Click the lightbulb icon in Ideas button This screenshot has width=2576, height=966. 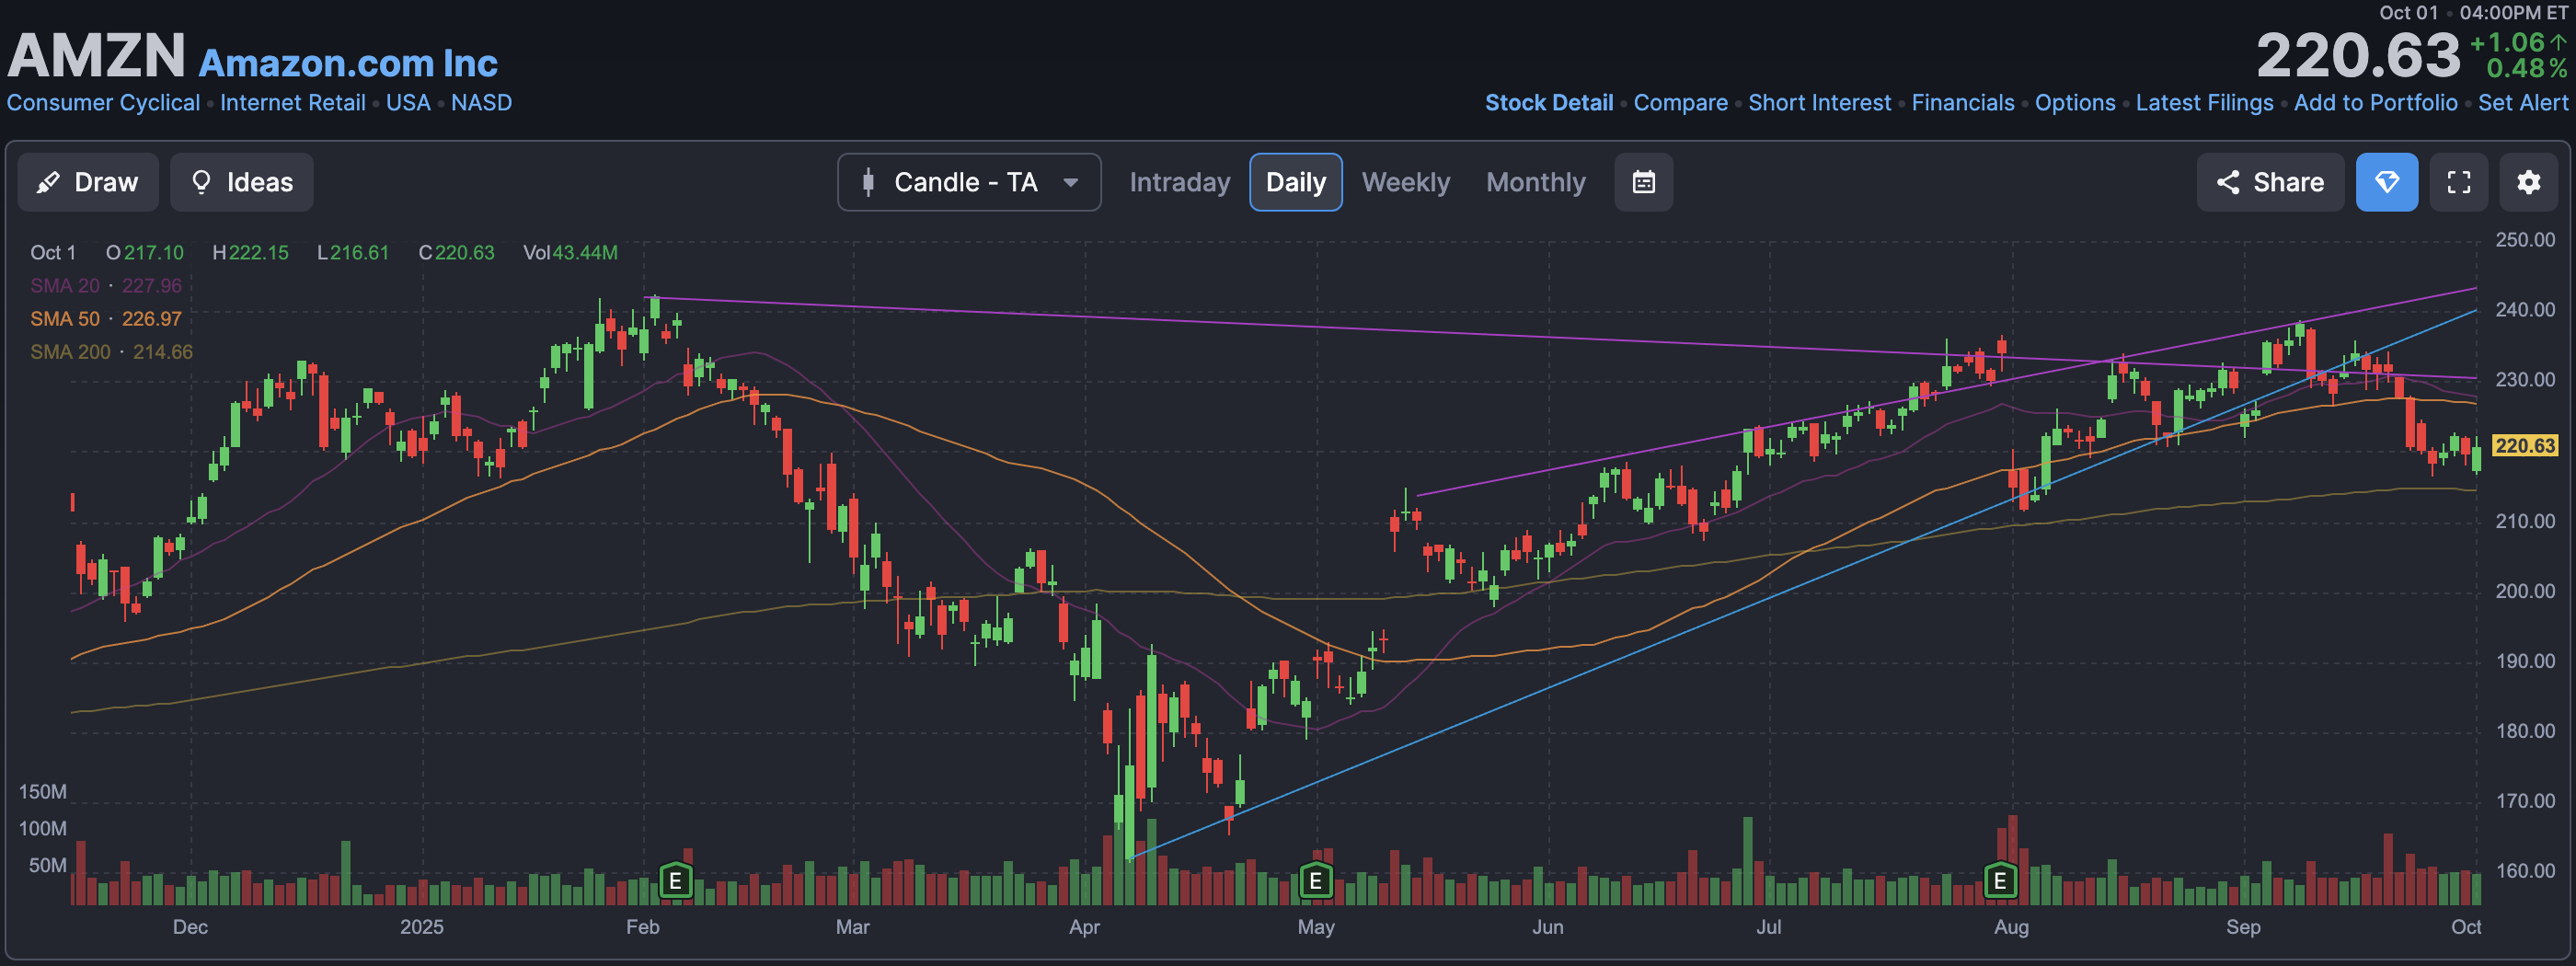(x=201, y=182)
